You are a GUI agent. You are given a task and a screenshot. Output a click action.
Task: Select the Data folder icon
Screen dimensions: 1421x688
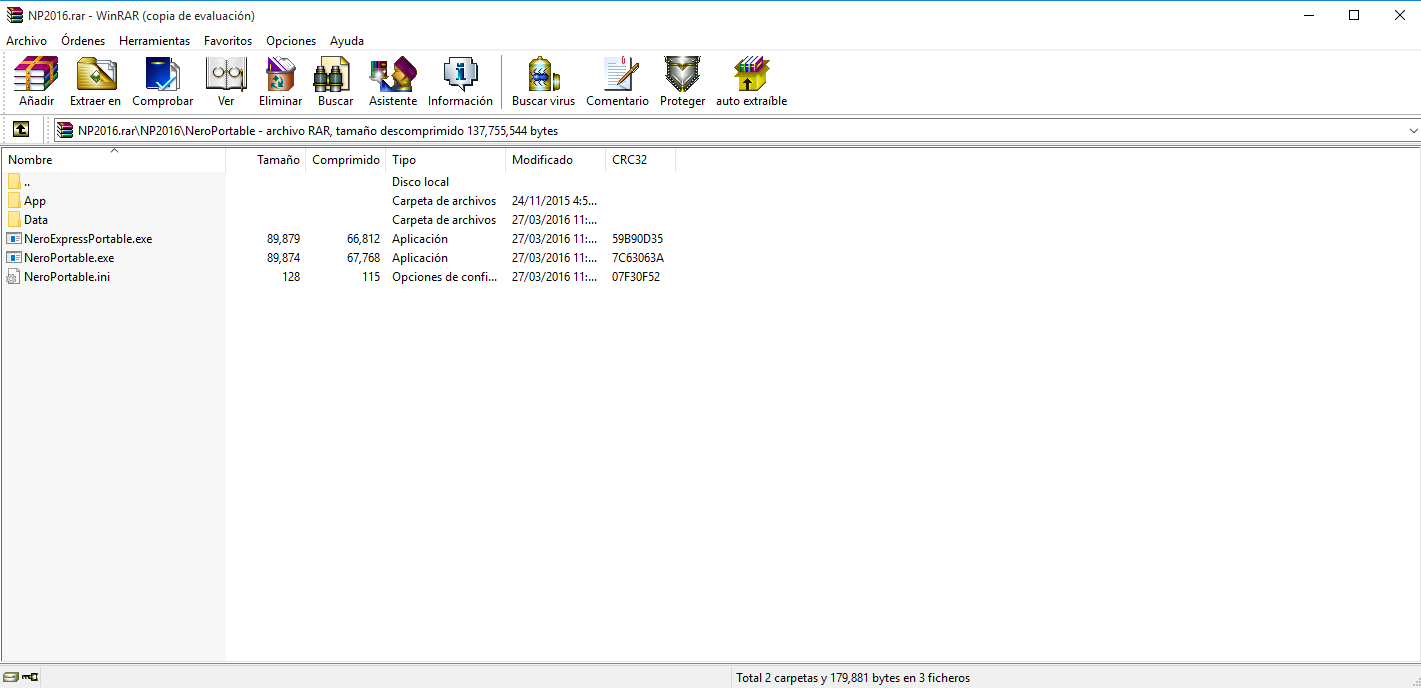(x=14, y=219)
